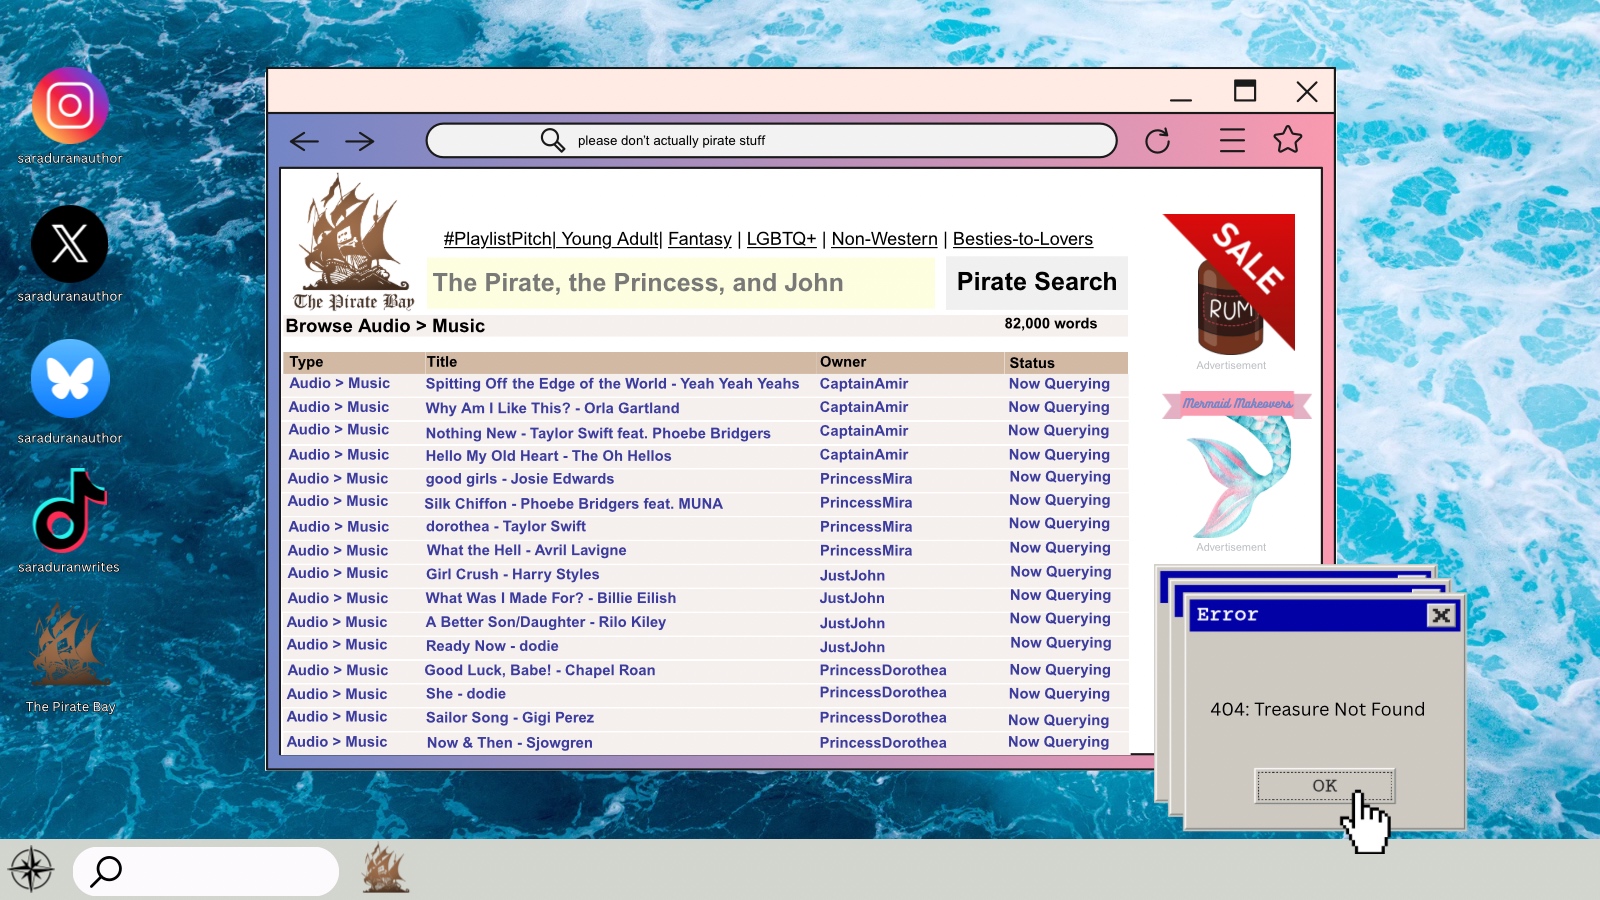
Task: Open the Instagram desktop icon
Action: point(70,106)
